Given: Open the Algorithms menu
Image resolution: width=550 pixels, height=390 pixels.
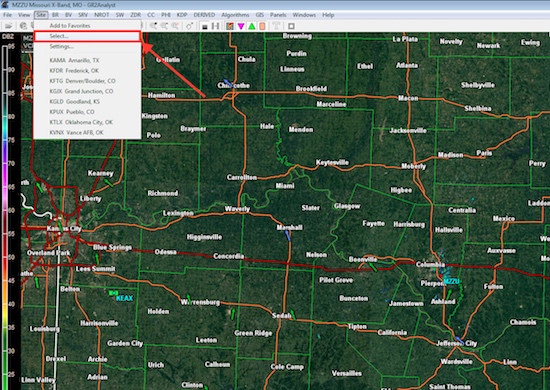Looking at the screenshot, I should 235,15.
